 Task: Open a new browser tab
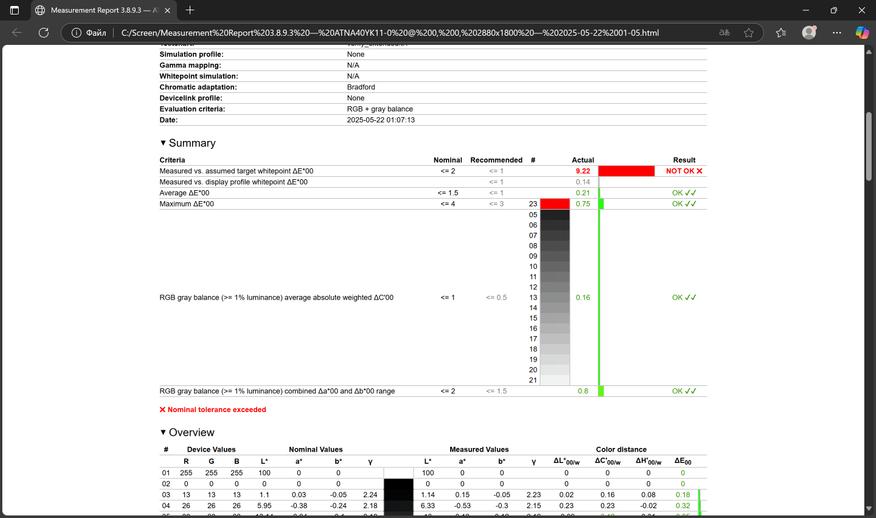pos(190,10)
